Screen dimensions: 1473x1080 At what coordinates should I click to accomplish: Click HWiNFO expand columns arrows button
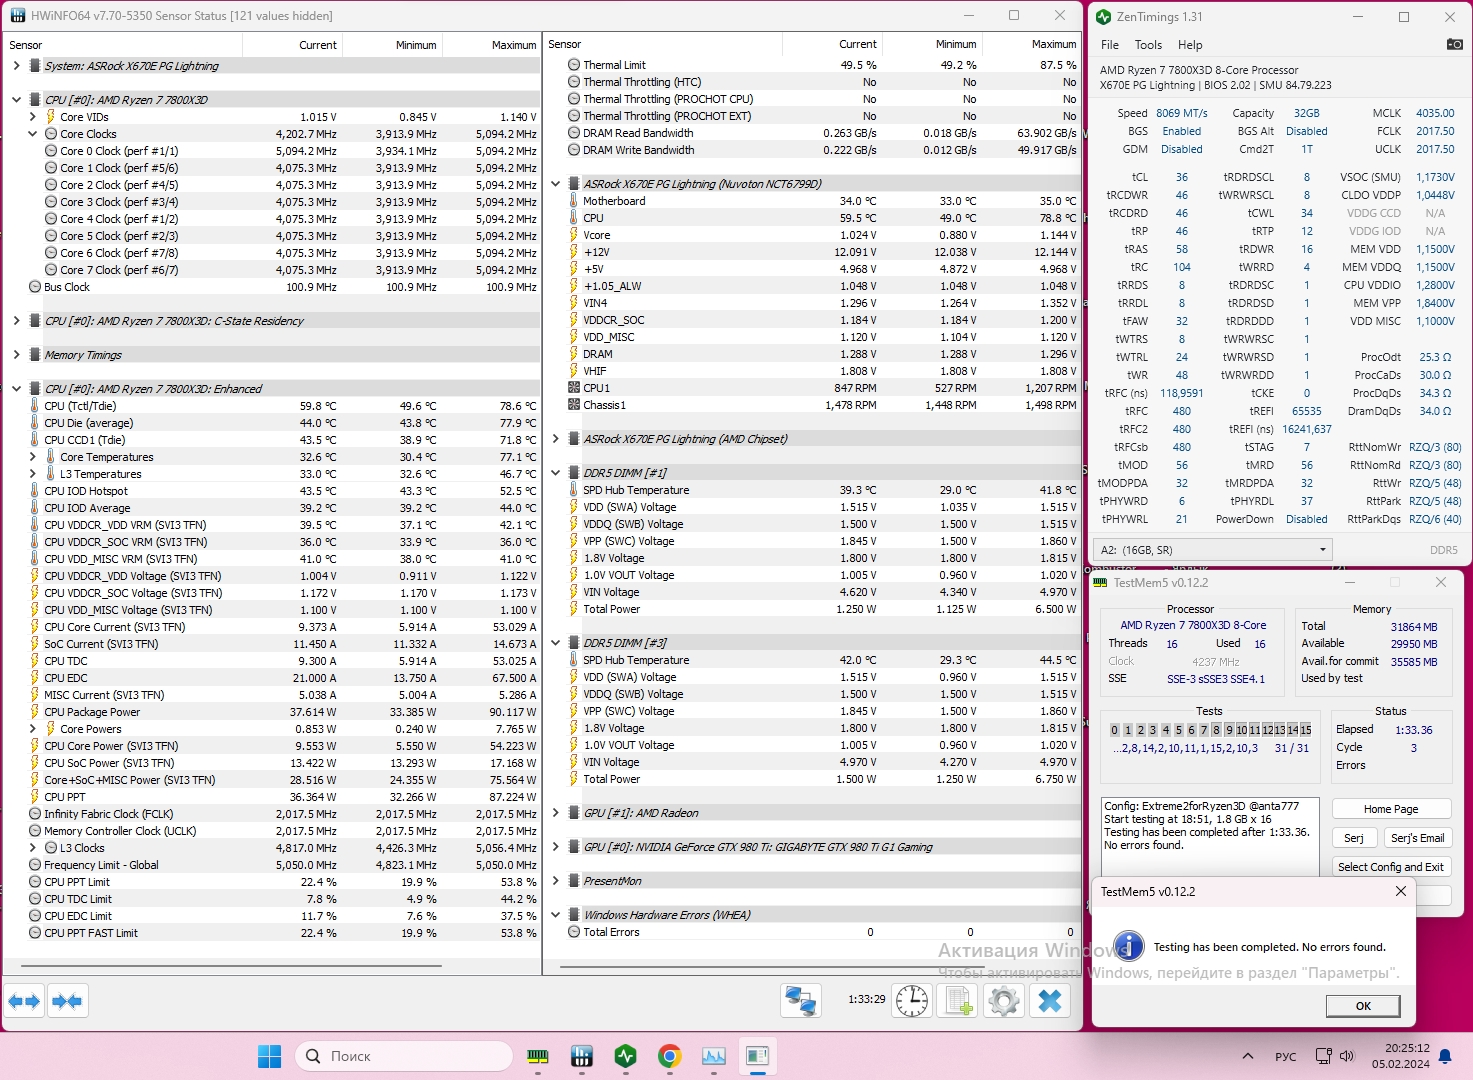point(25,1000)
